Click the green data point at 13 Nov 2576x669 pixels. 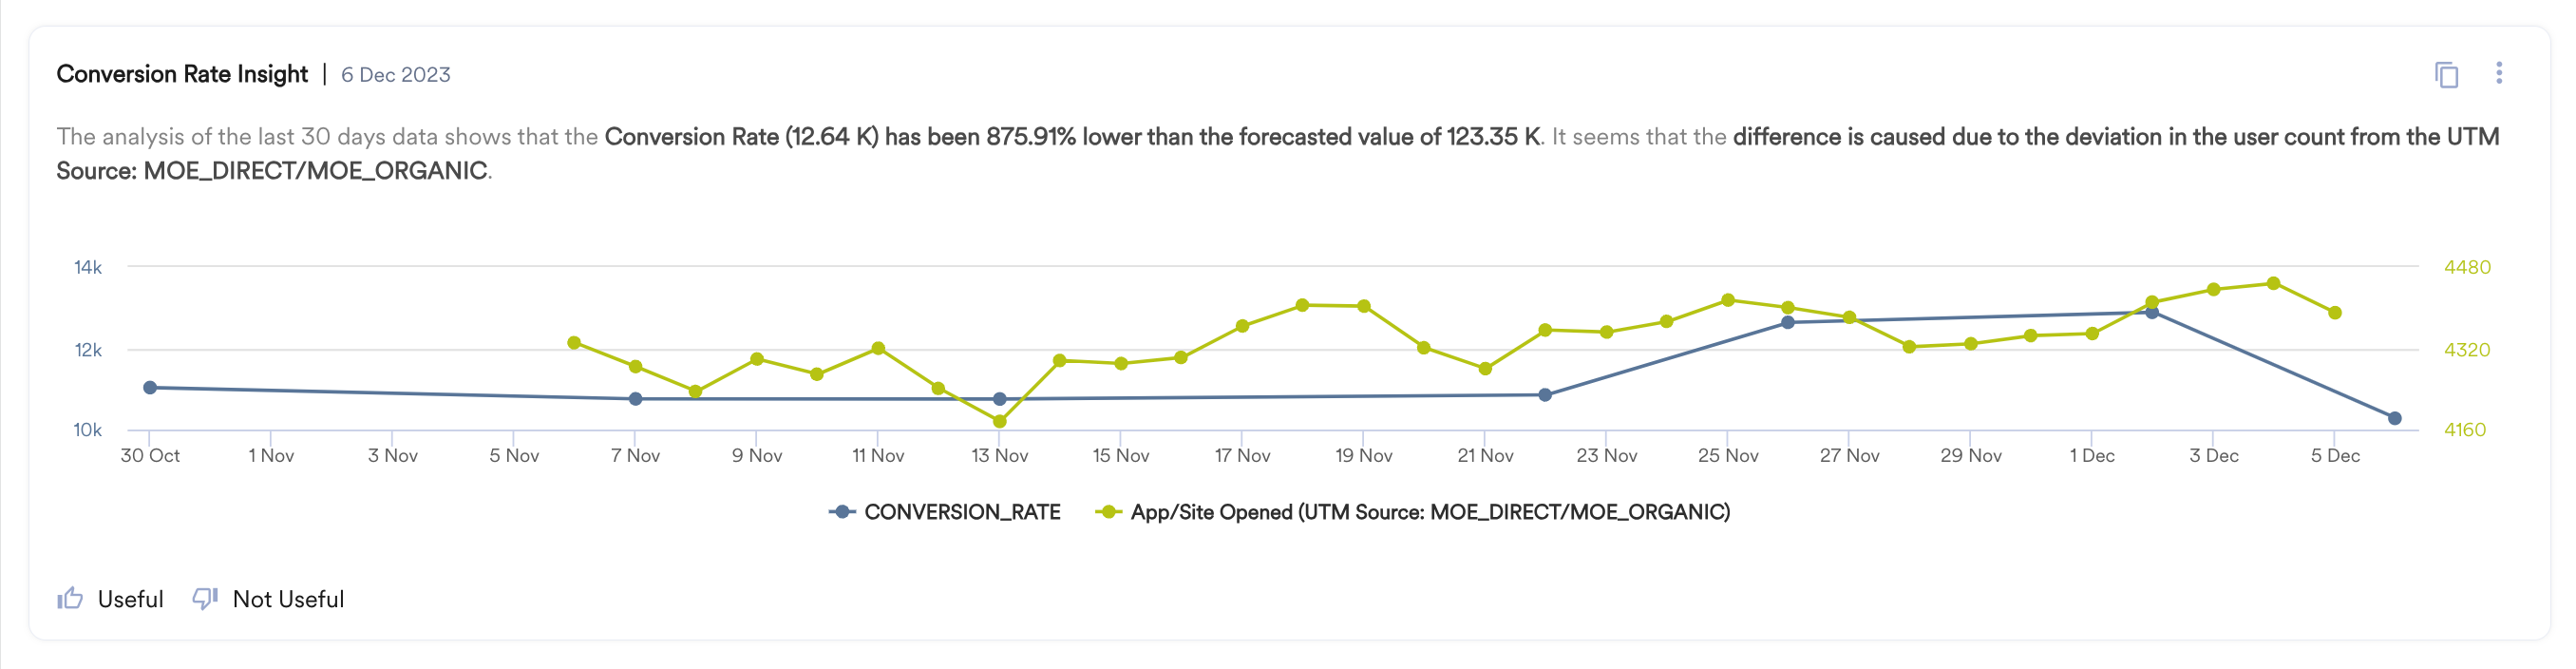pos(999,422)
